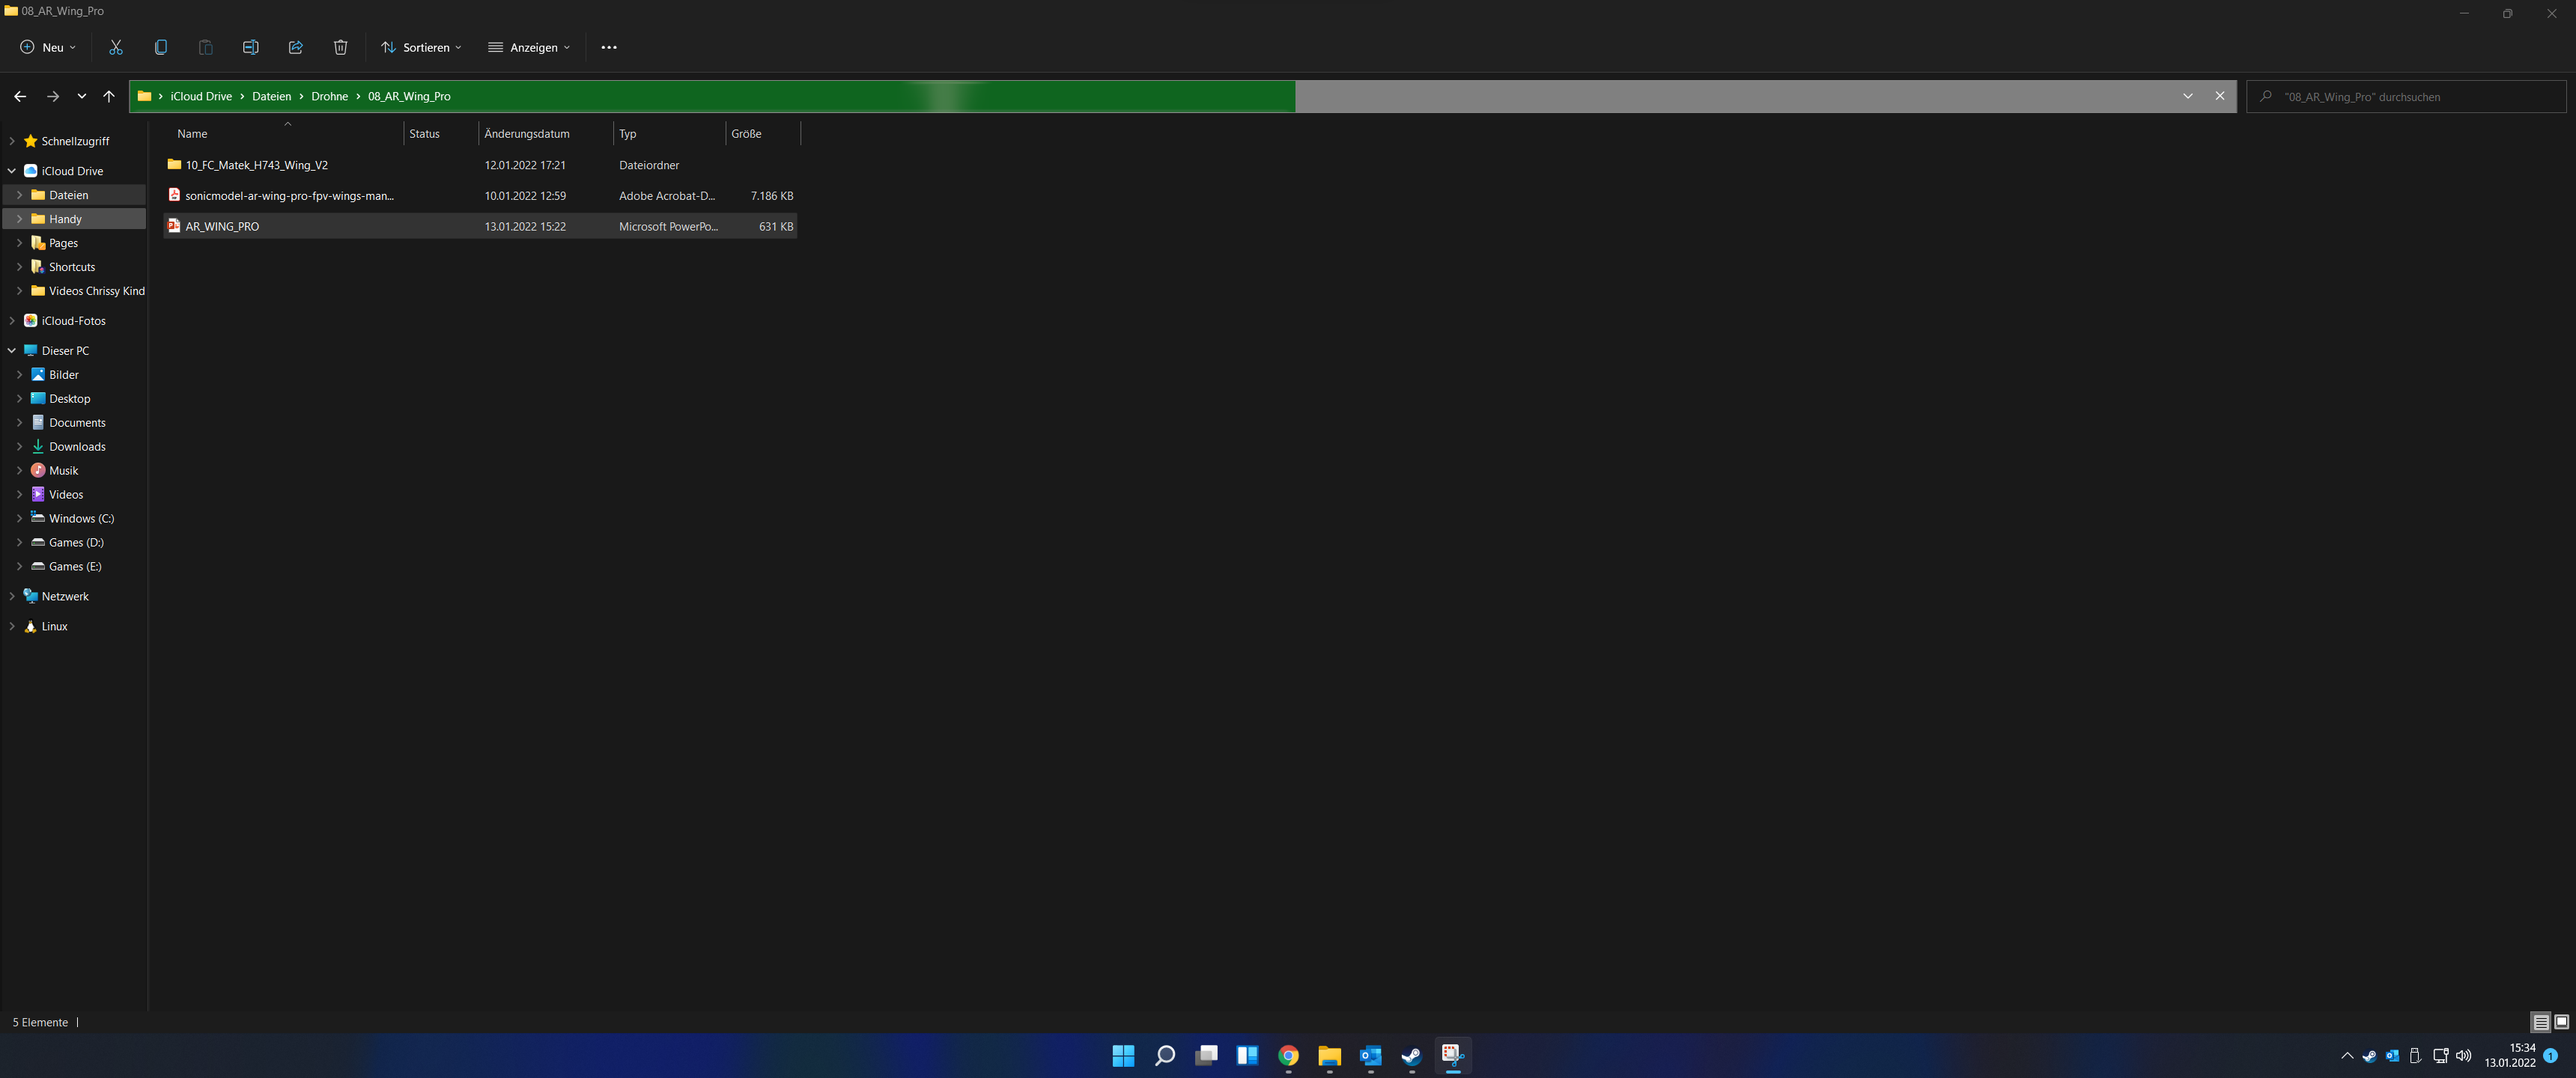Click the Copy icon in toolbar

coord(161,47)
